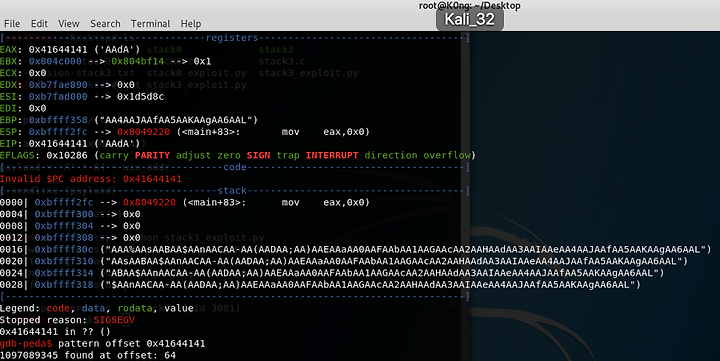Click the line '0x41644141 in ?? ()'
This screenshot has width=720, height=361.
55,332
